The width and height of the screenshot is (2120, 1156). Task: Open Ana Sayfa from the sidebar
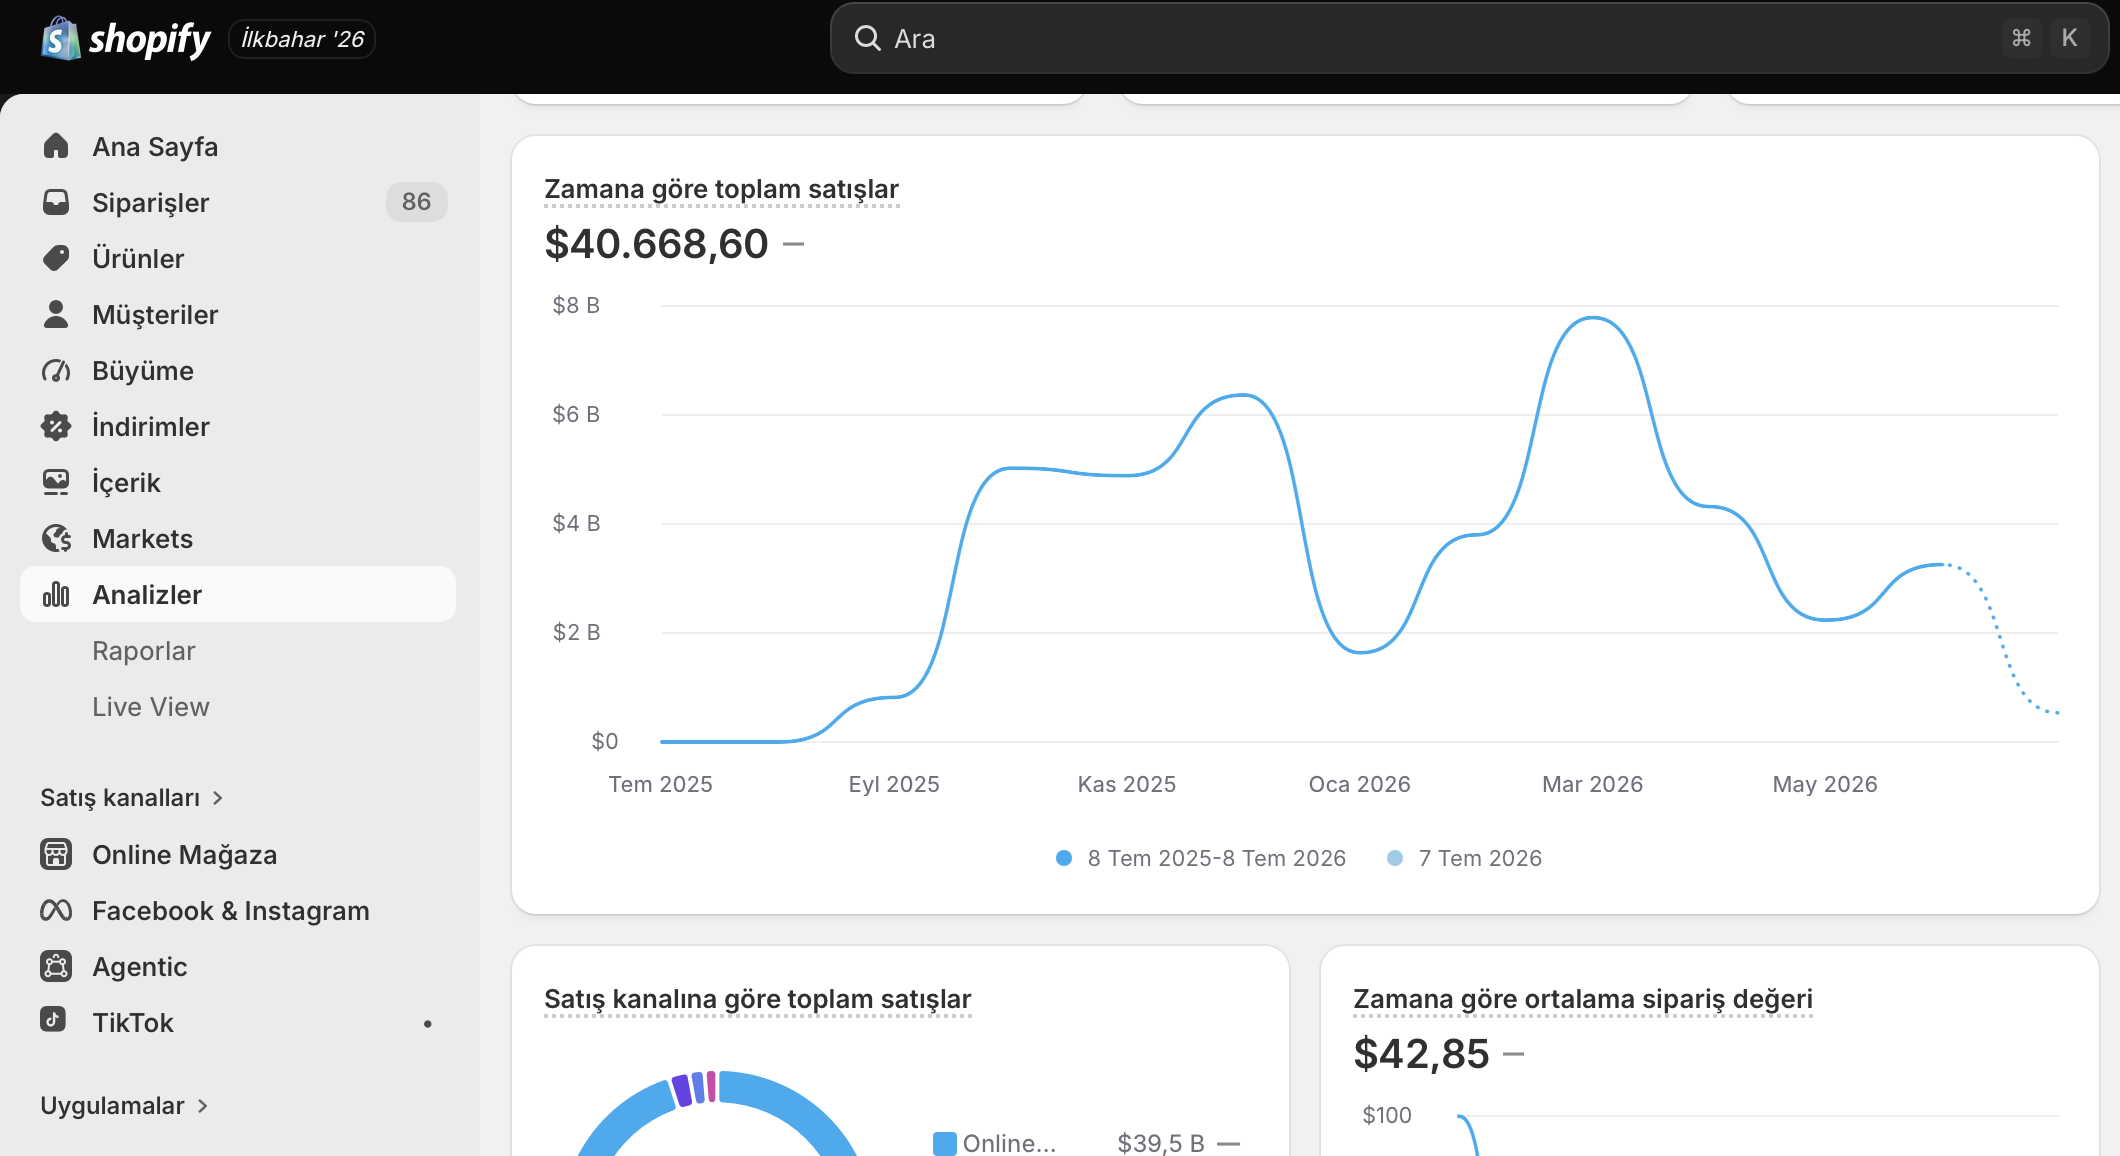coord(238,146)
